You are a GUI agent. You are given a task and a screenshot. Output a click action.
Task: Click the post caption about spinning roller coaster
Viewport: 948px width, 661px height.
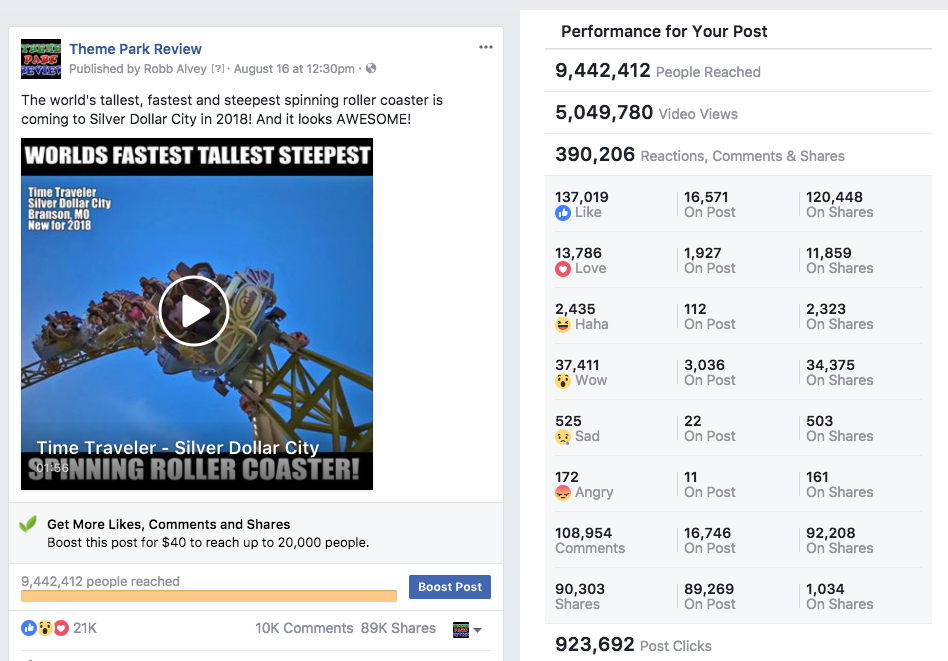point(232,109)
